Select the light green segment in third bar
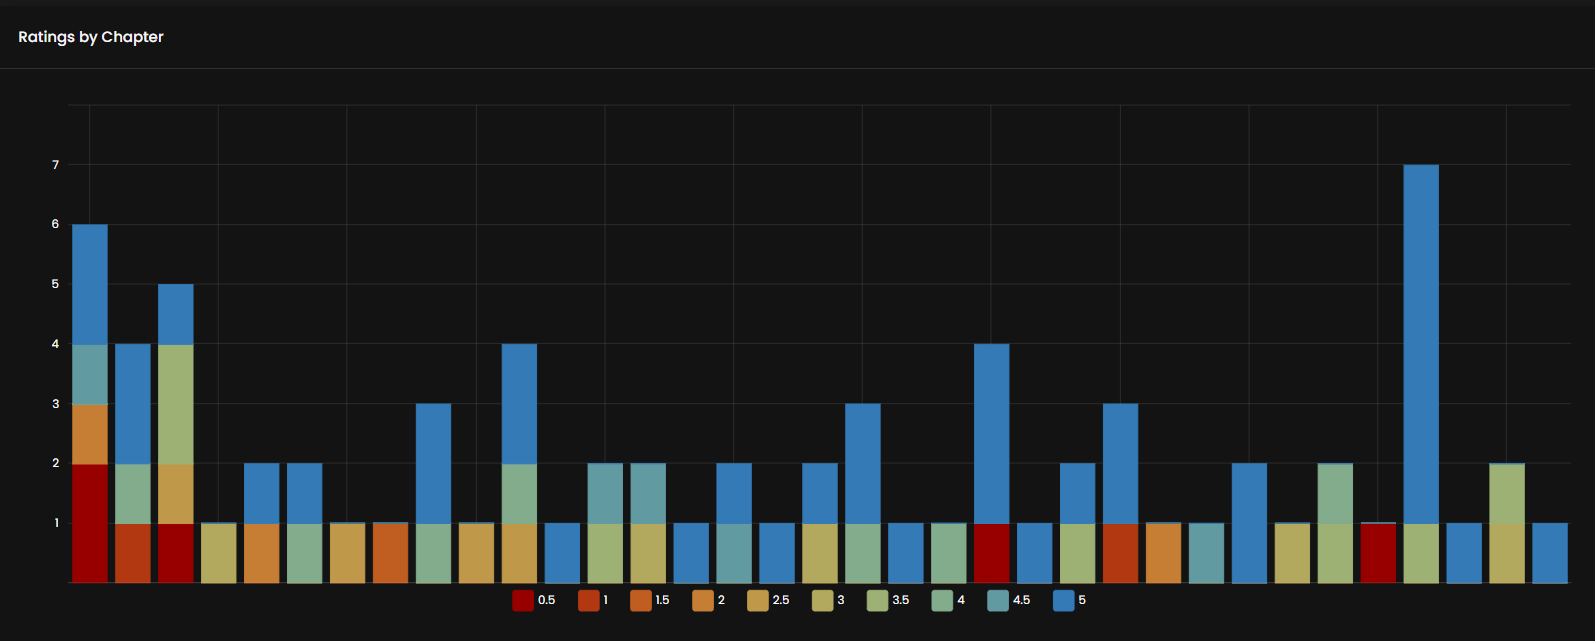Image resolution: width=1595 pixels, height=641 pixels. tap(176, 403)
